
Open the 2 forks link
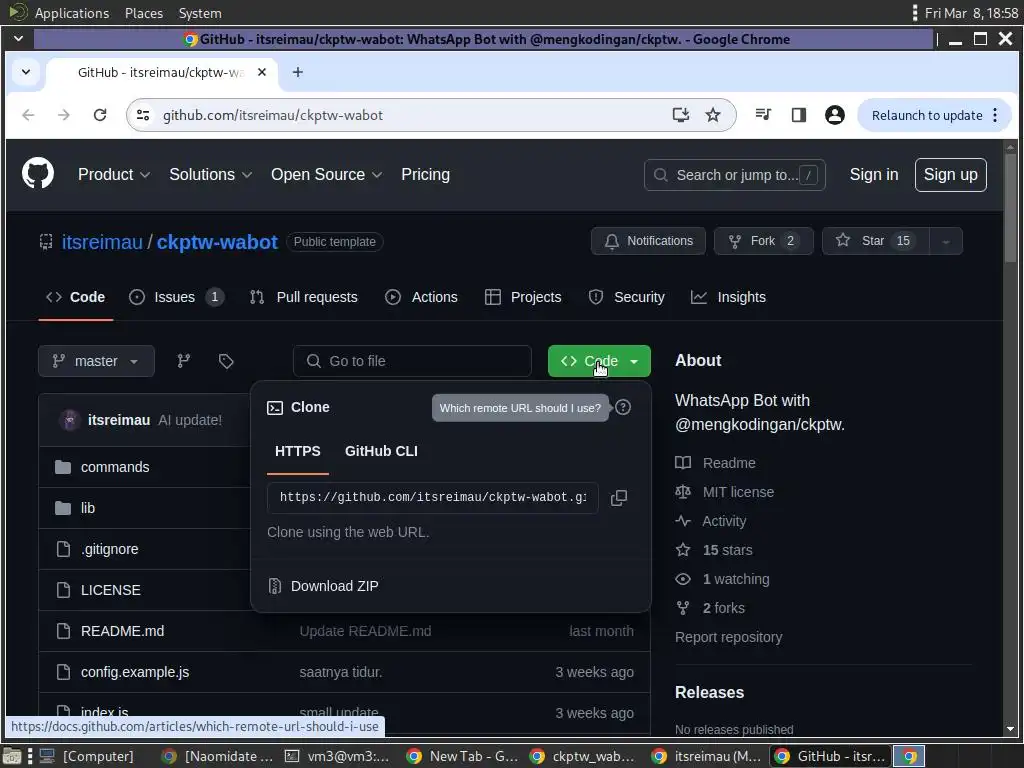(710, 608)
